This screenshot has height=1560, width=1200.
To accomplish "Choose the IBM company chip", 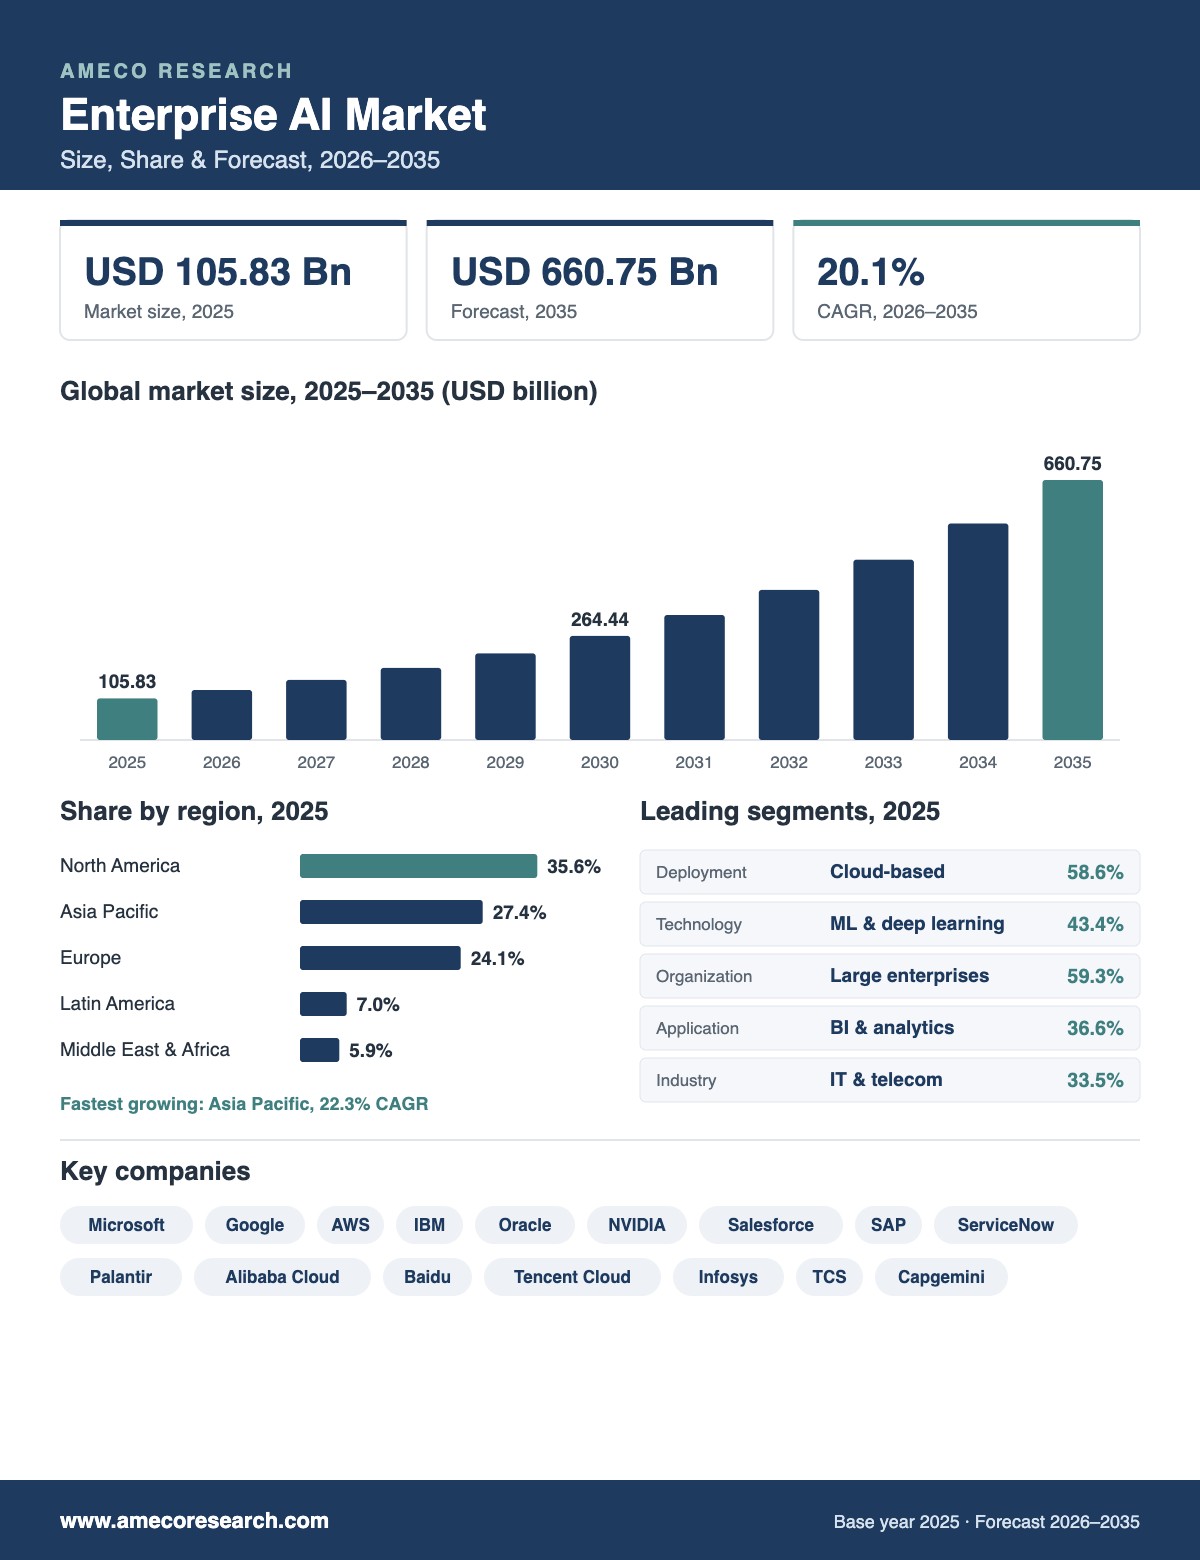I will point(429,1225).
